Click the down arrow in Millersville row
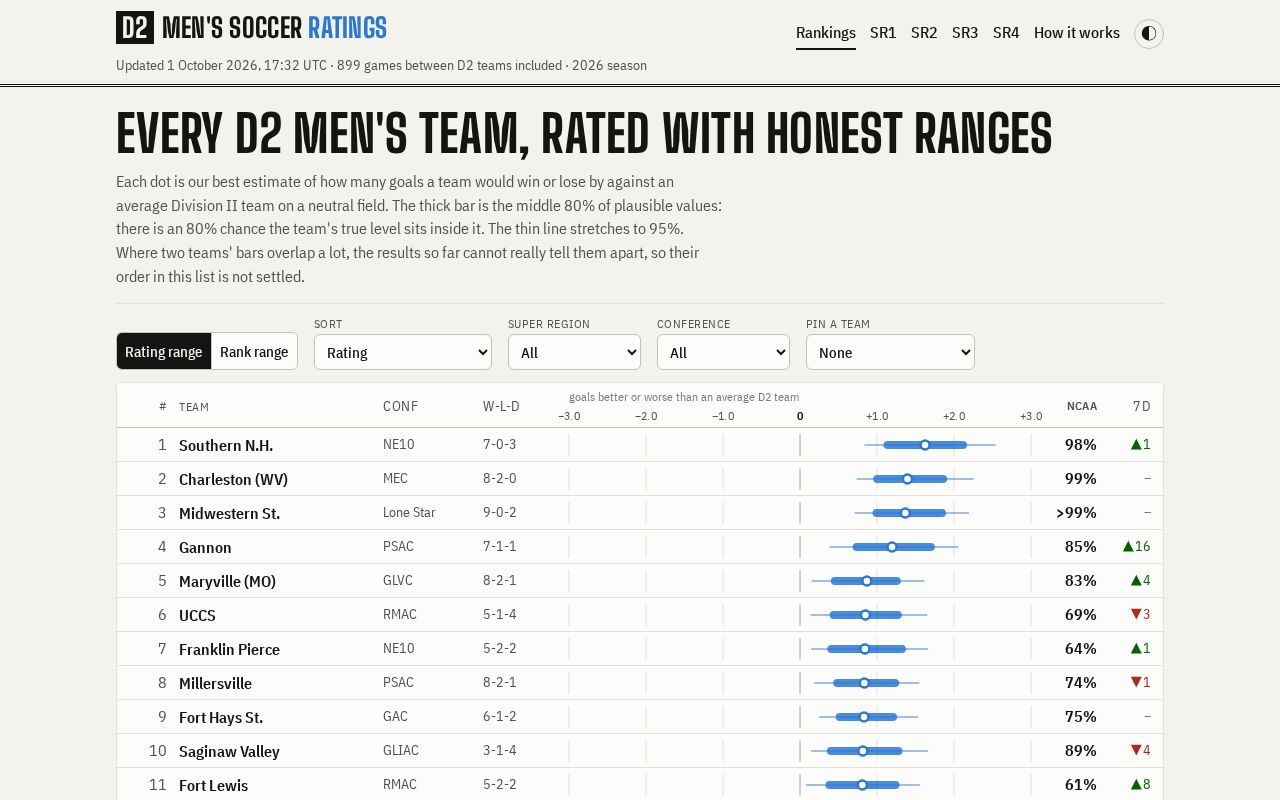Image resolution: width=1280 pixels, height=800 pixels. coord(1136,683)
